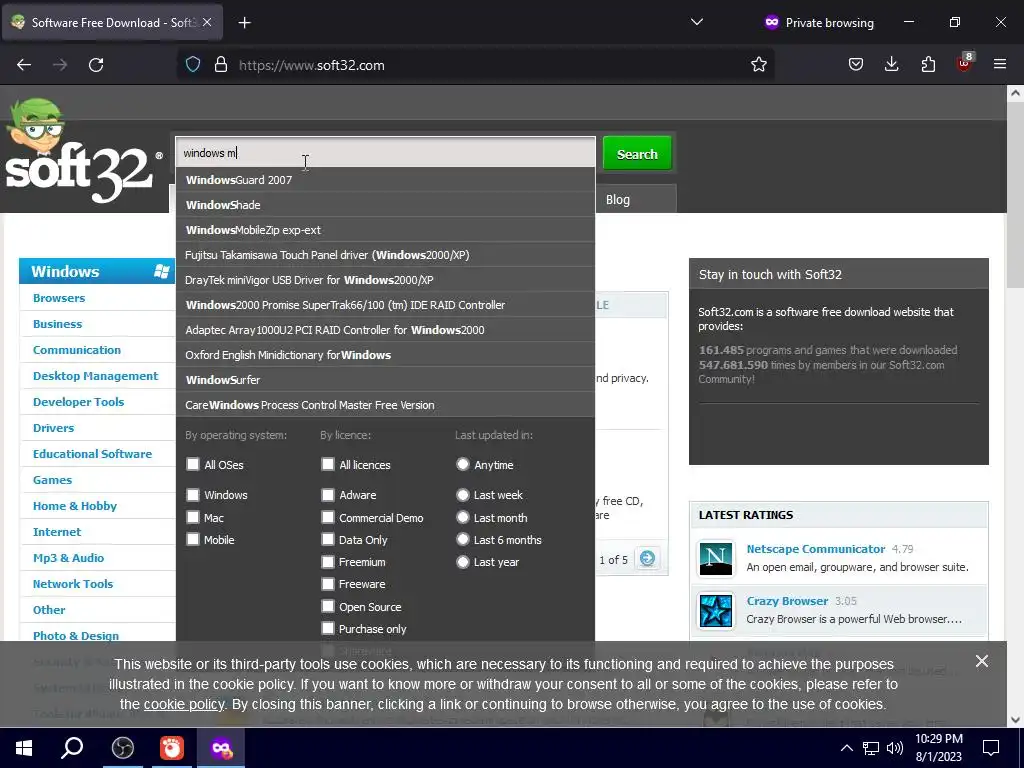Click the next slide arrow beside 1 of 5
Screen dimensions: 1024x768
click(647, 558)
